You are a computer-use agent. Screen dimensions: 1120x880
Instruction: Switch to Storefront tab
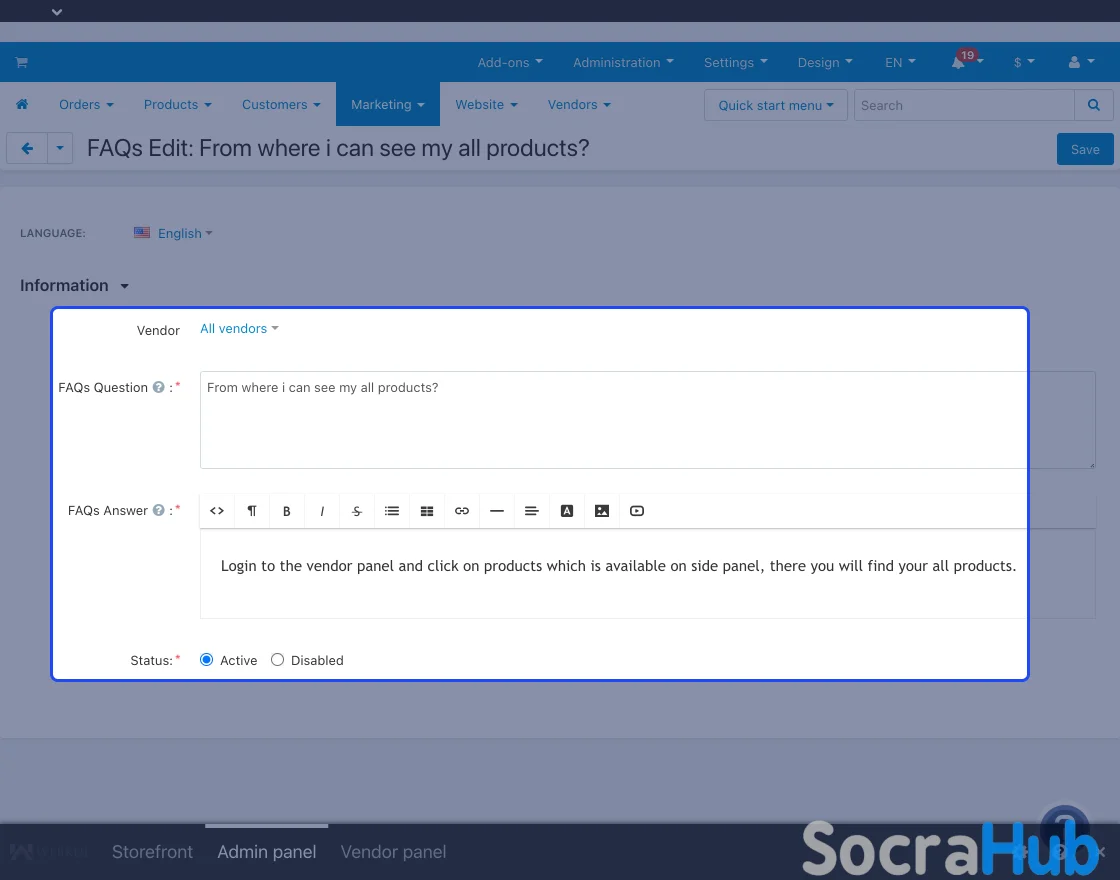[x=152, y=851]
